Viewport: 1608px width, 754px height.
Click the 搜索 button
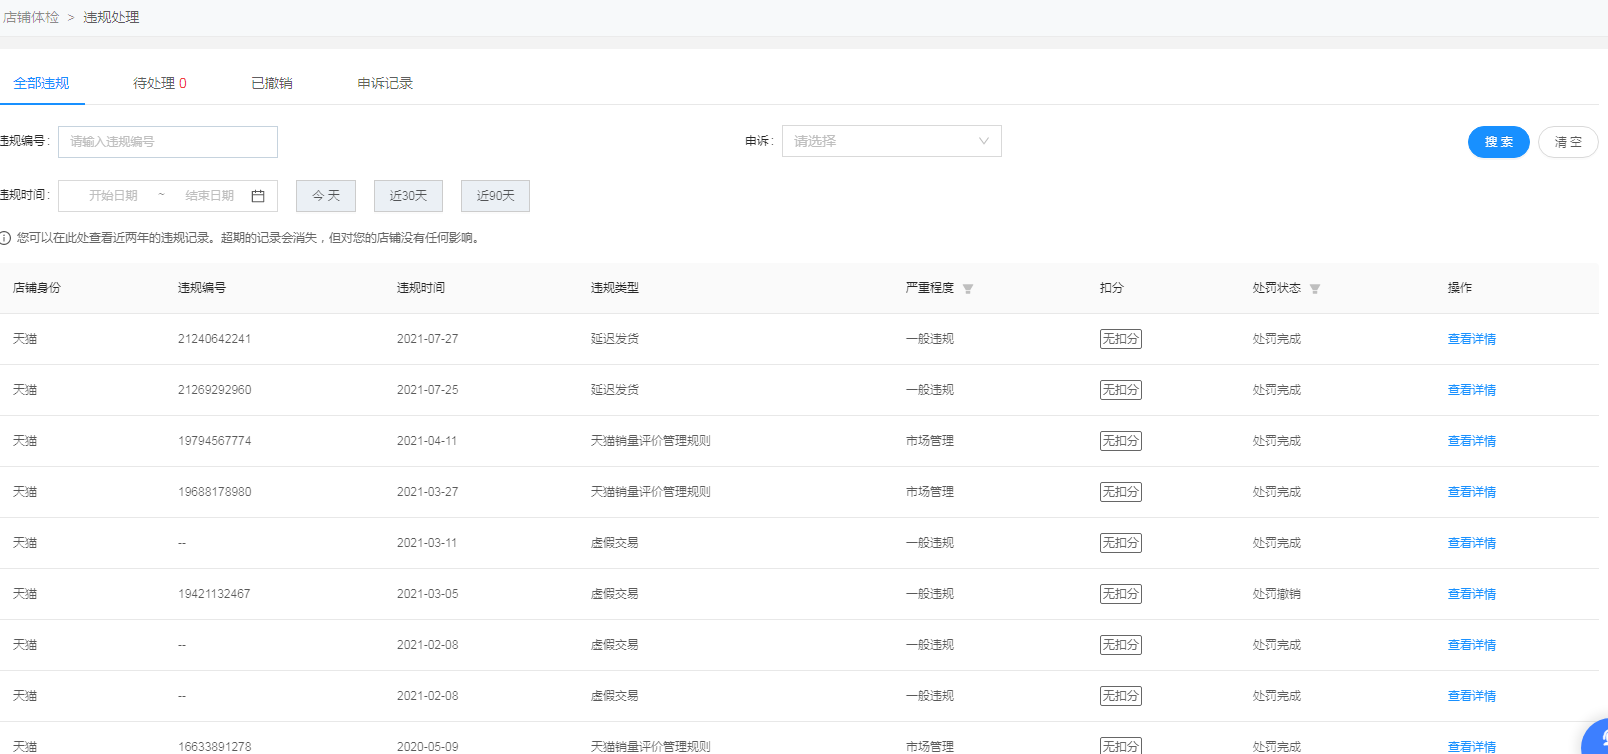coord(1498,142)
